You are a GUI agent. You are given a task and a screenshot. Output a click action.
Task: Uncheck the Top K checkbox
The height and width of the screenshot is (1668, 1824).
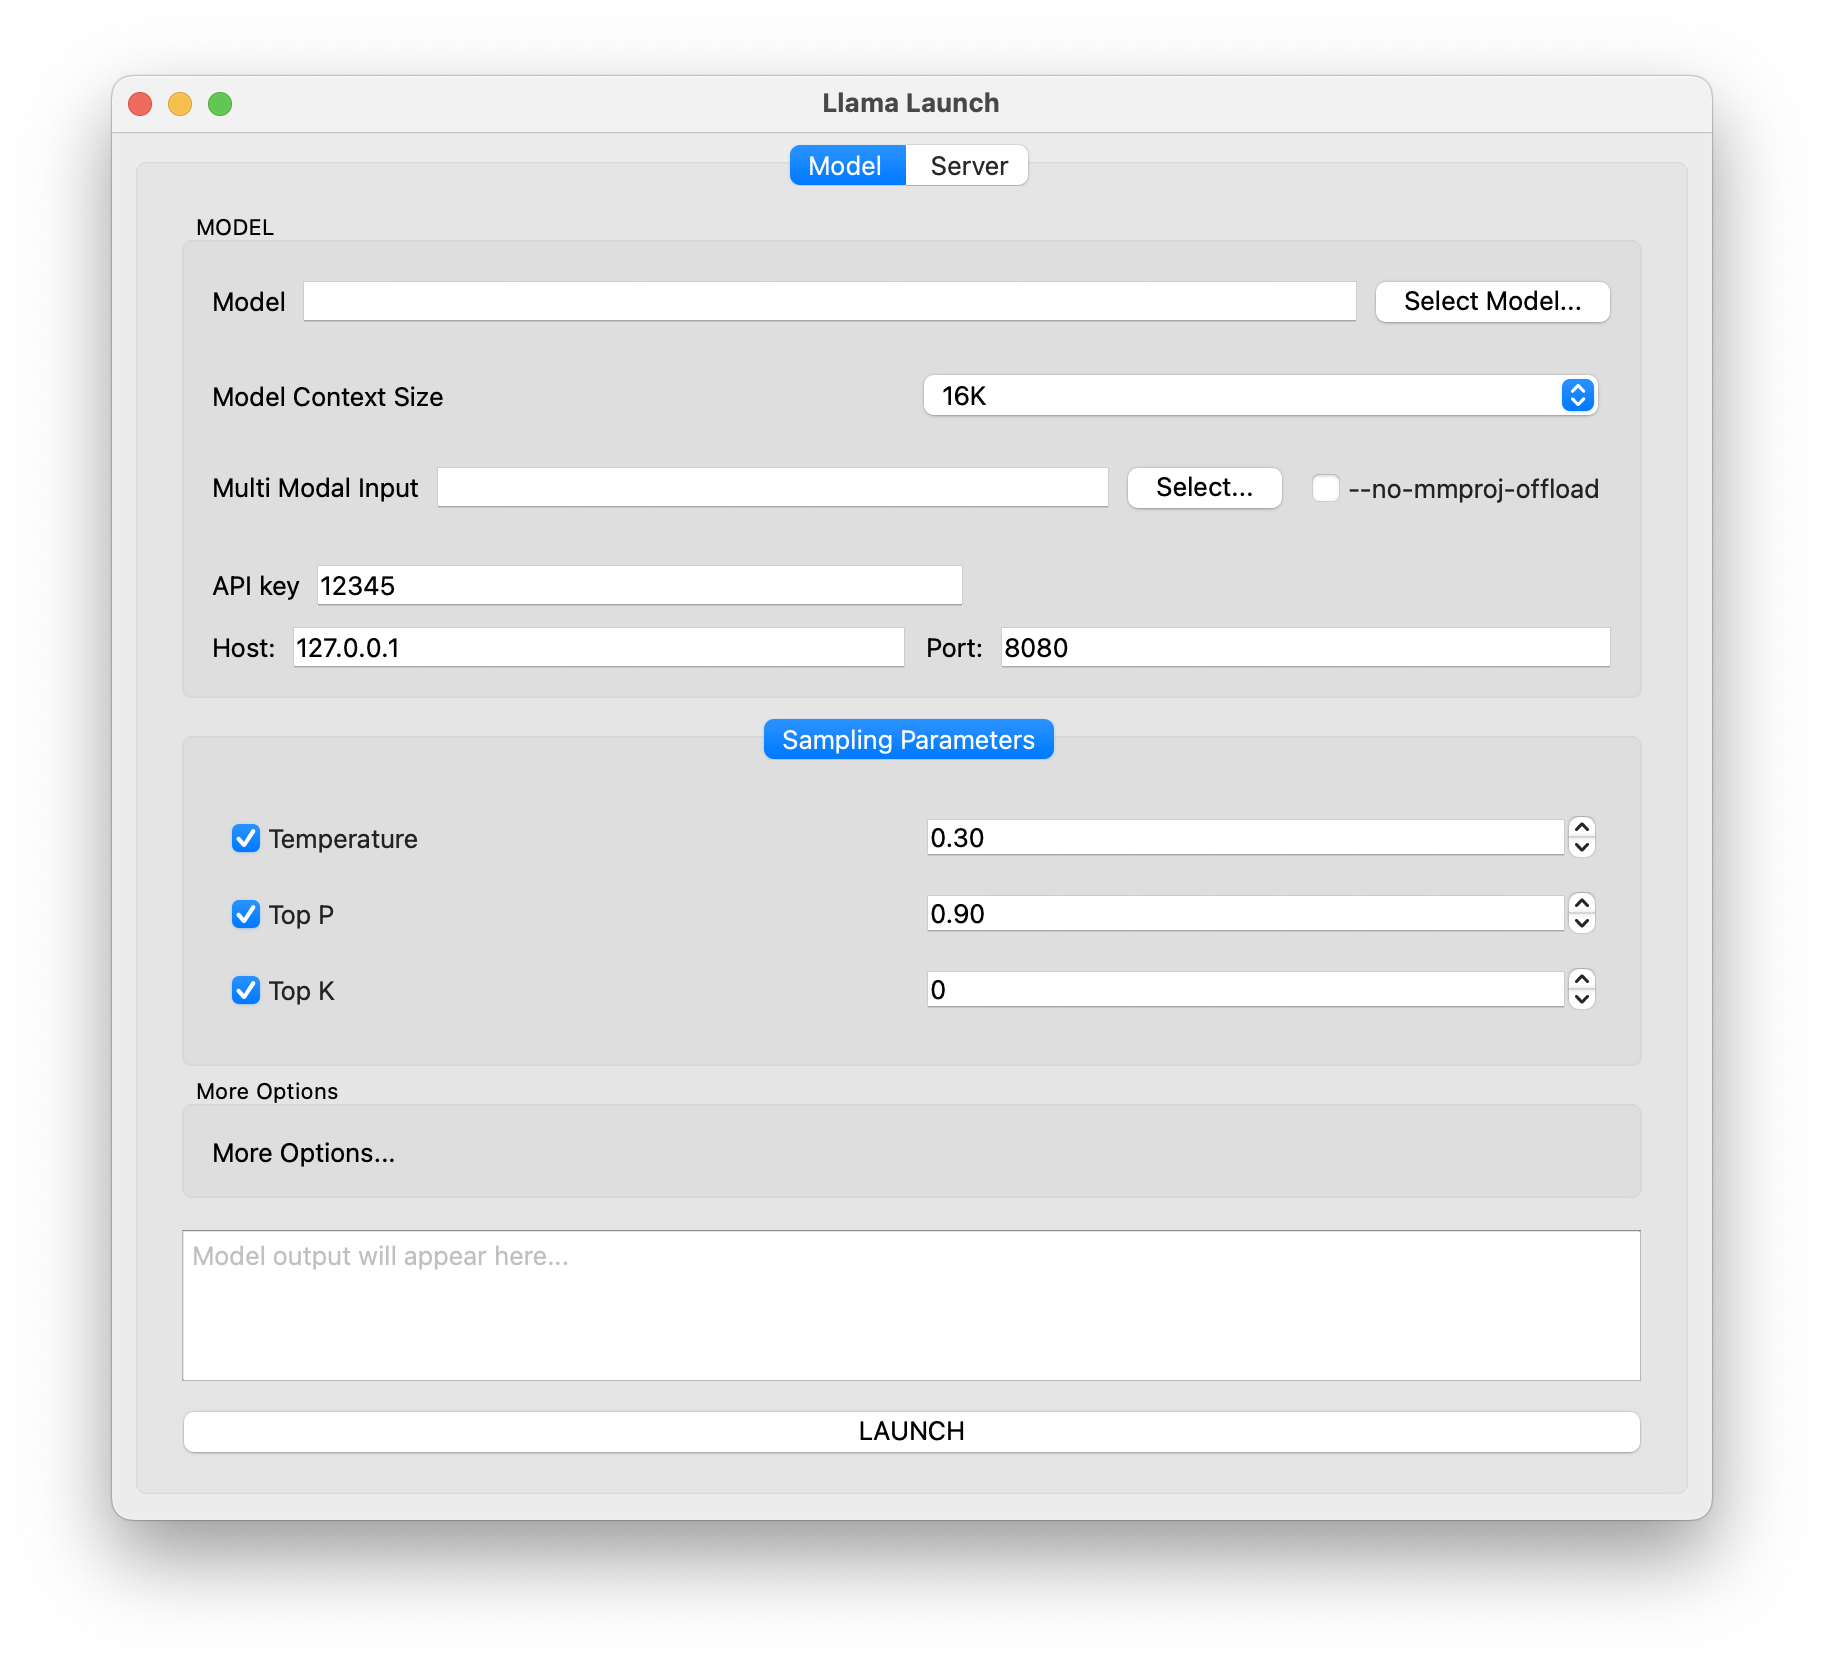pos(246,990)
